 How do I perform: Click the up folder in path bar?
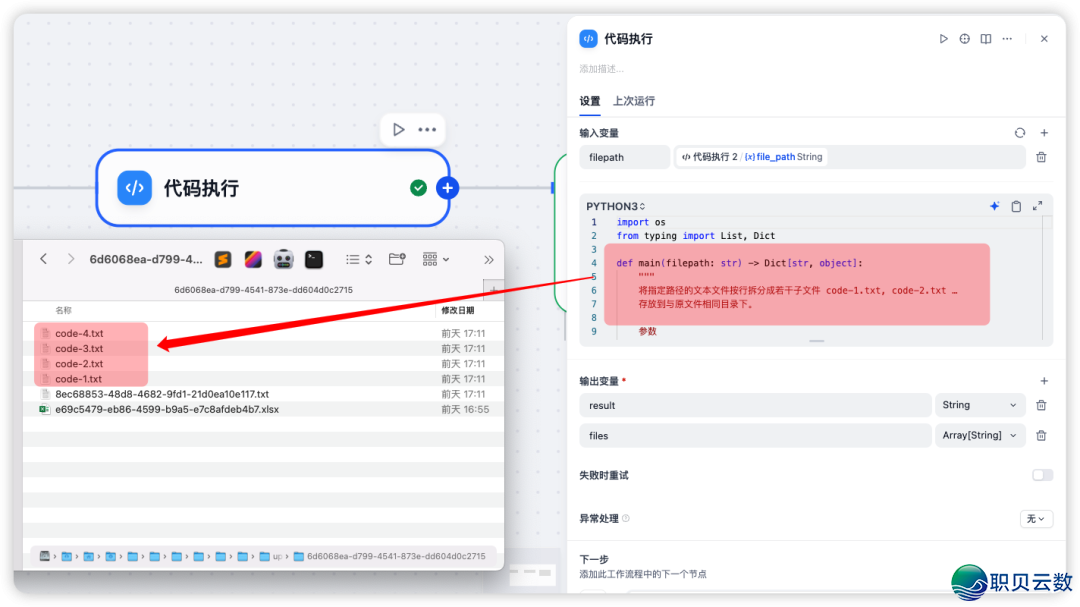(x=271, y=556)
